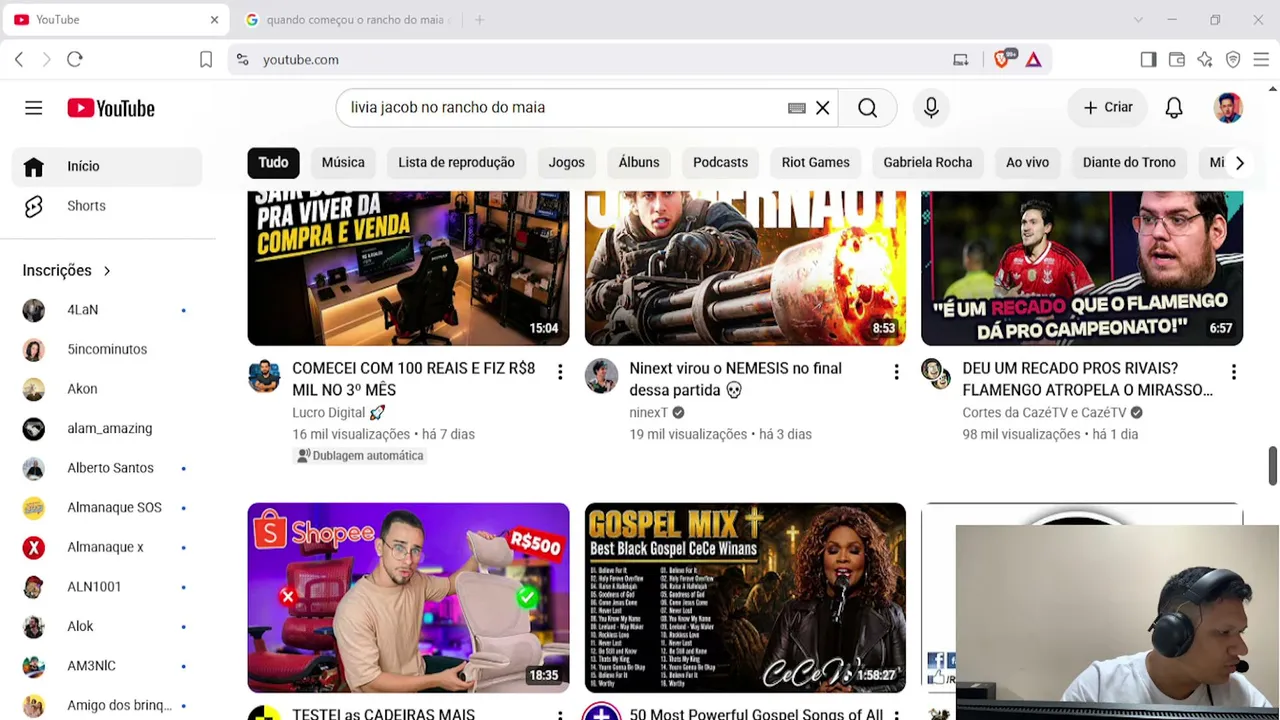
Task: Start voice search with the microphone
Action: click(x=931, y=108)
